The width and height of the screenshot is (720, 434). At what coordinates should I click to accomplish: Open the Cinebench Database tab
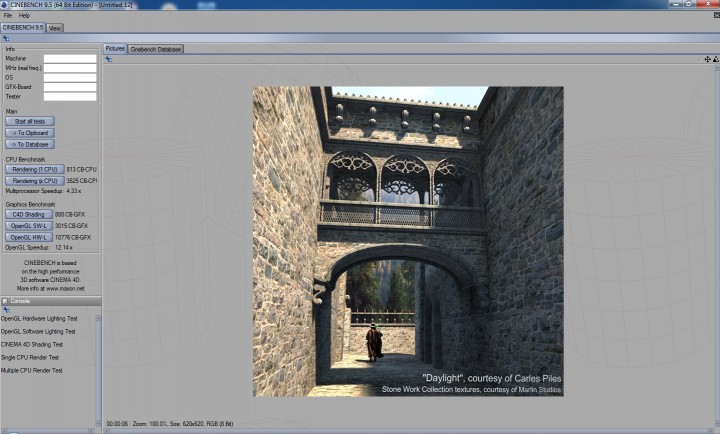(156, 49)
